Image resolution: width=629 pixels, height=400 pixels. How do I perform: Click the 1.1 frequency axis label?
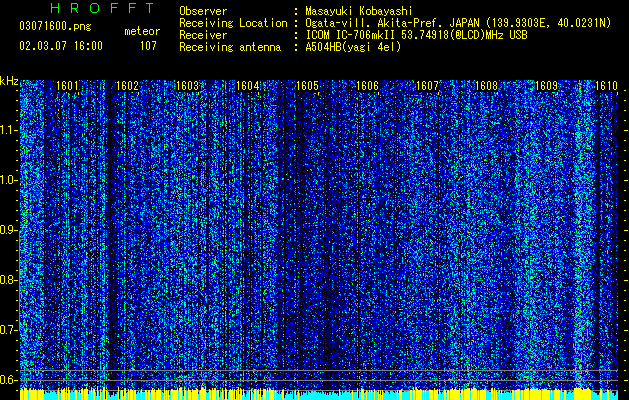pos(8,130)
